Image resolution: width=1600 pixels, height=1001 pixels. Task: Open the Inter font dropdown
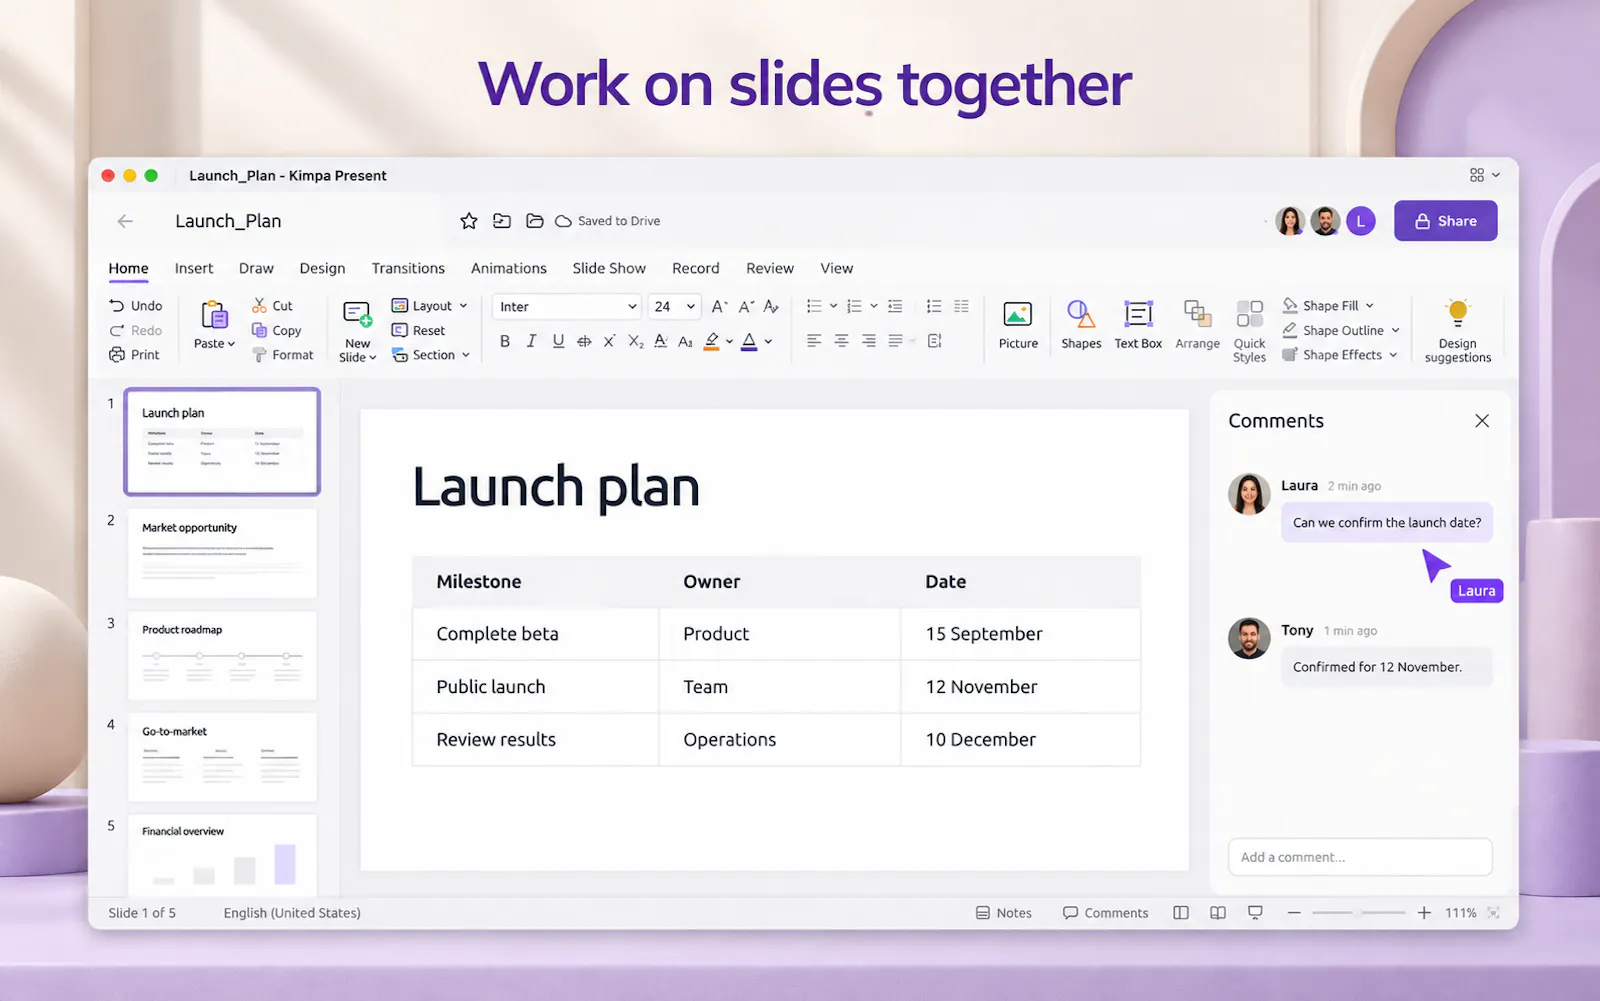[566, 307]
